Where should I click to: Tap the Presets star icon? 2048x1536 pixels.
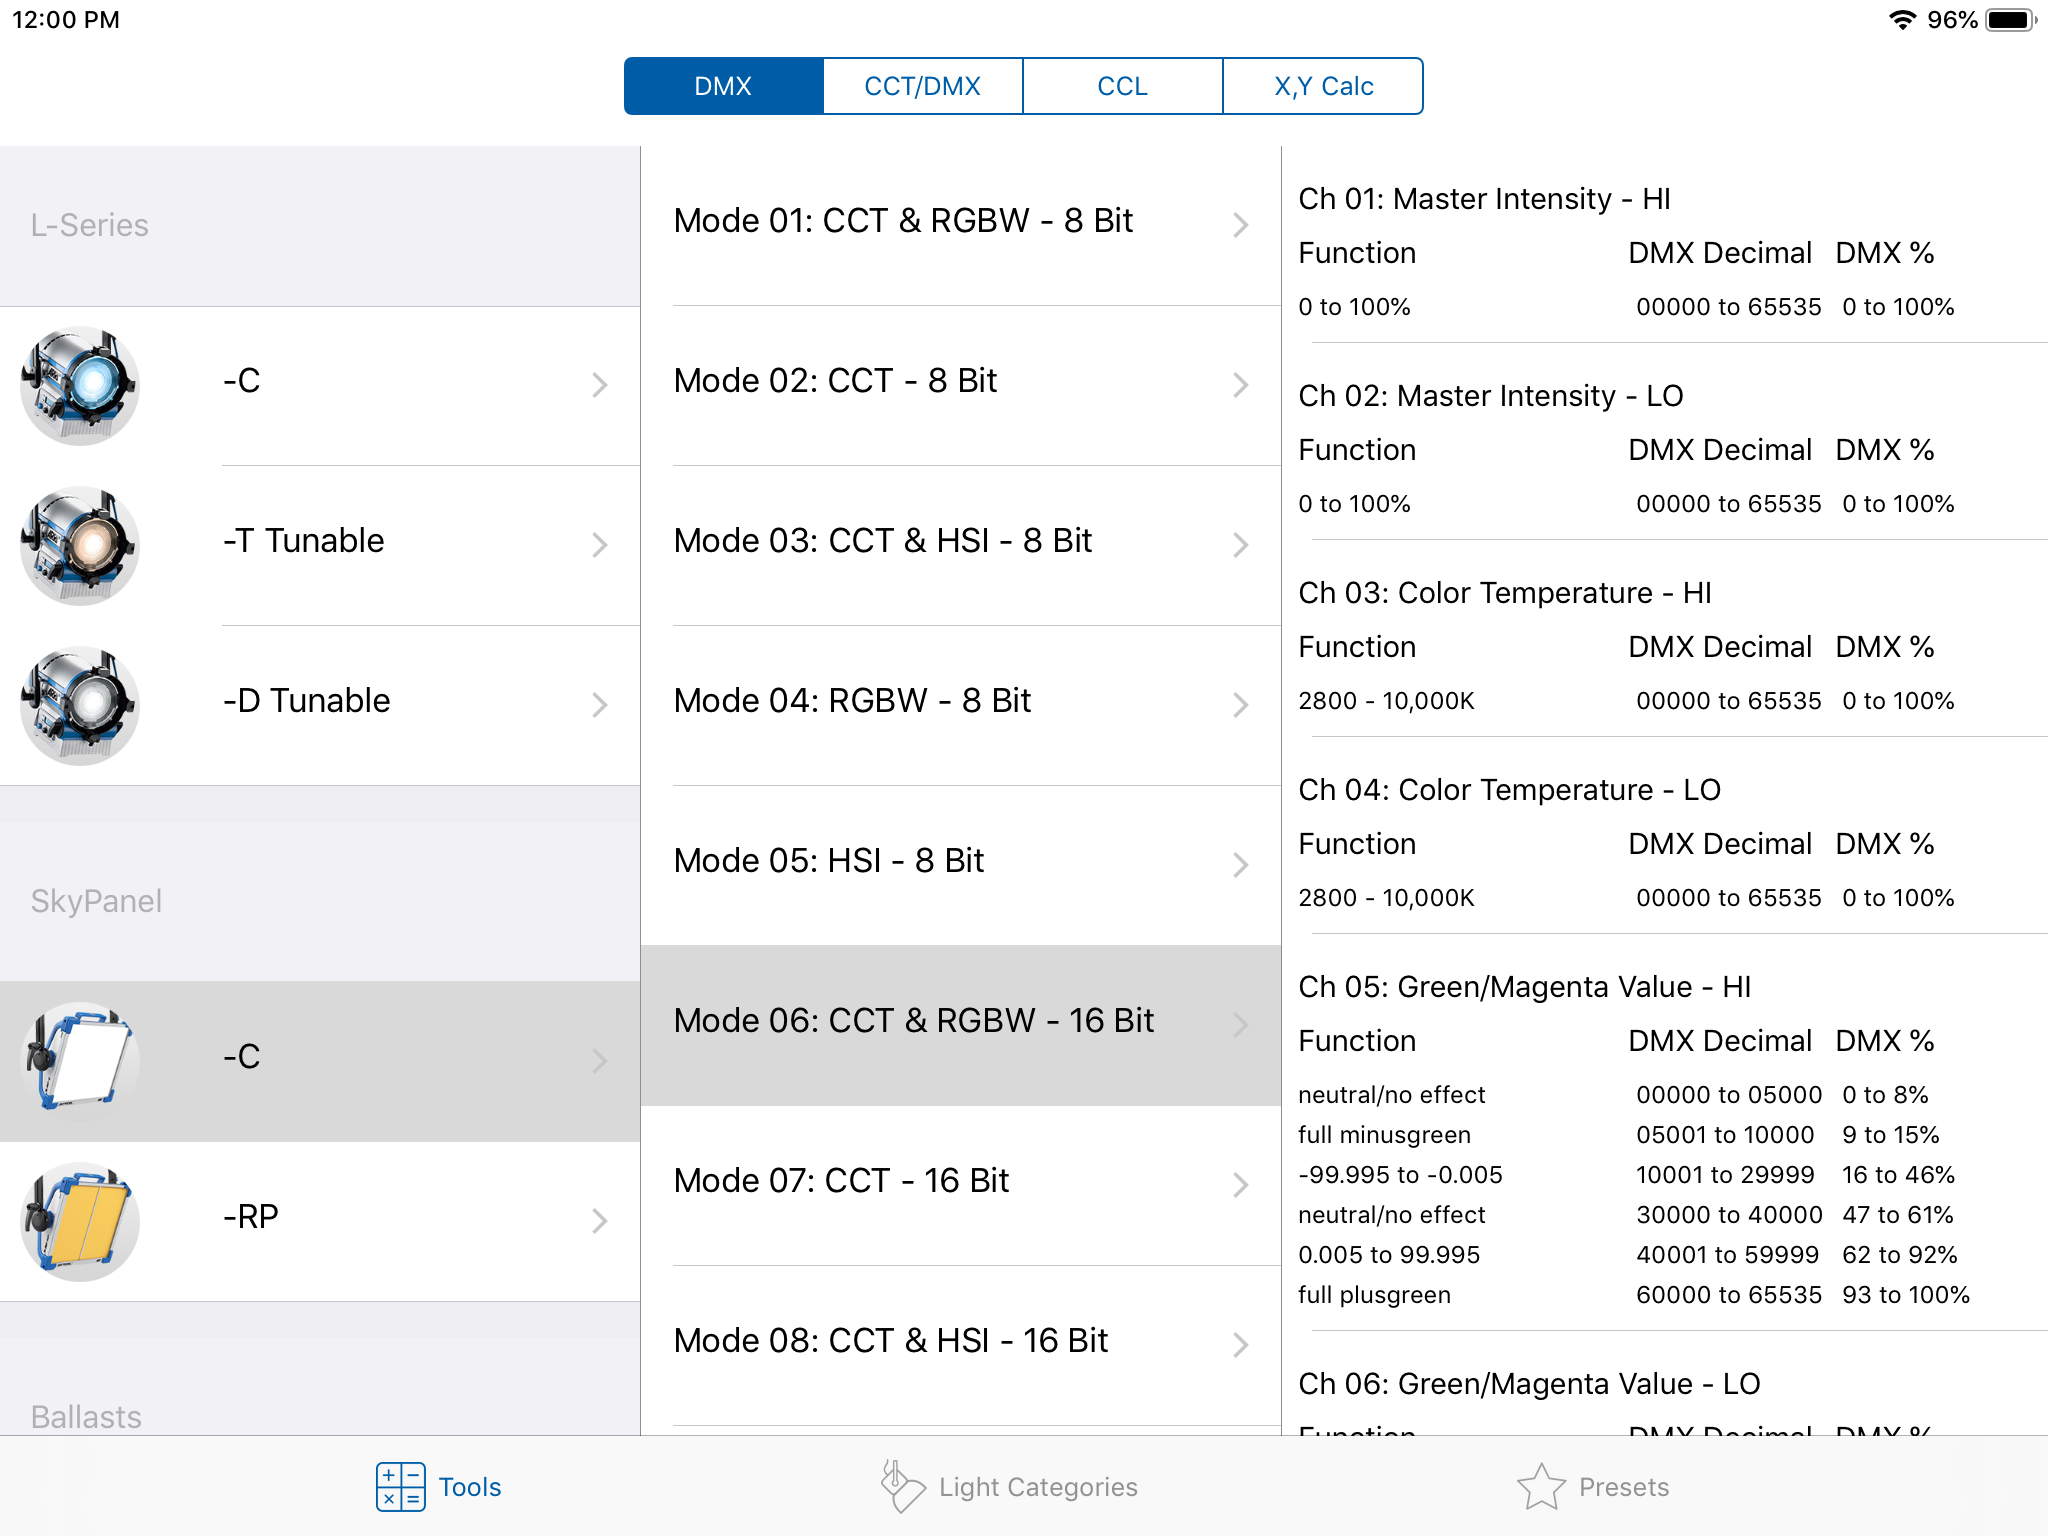(1540, 1486)
